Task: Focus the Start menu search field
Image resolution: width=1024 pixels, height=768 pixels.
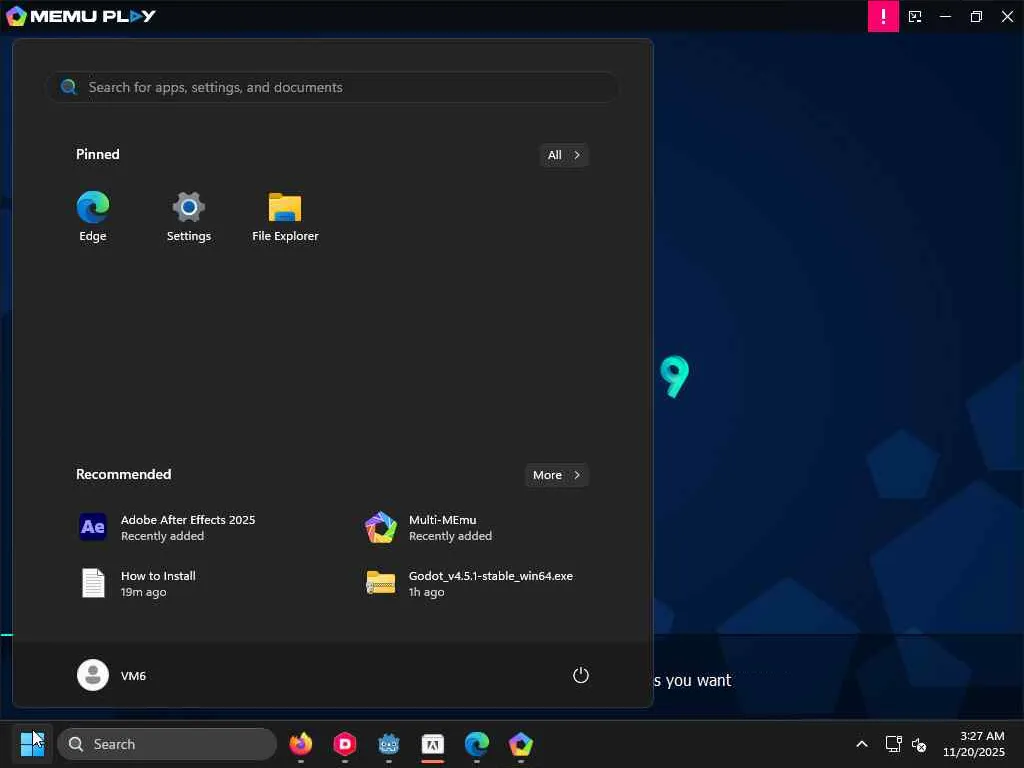Action: click(x=332, y=87)
